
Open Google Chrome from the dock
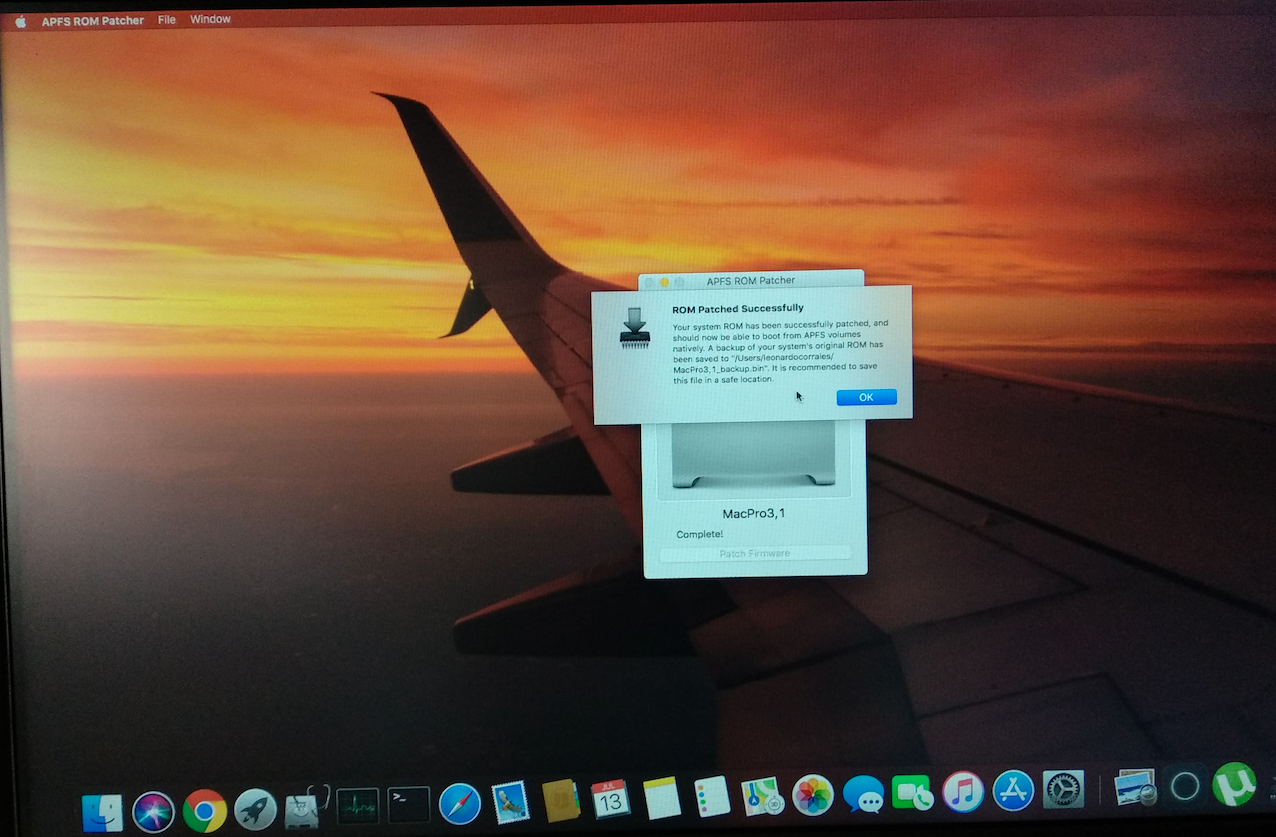tap(204, 810)
